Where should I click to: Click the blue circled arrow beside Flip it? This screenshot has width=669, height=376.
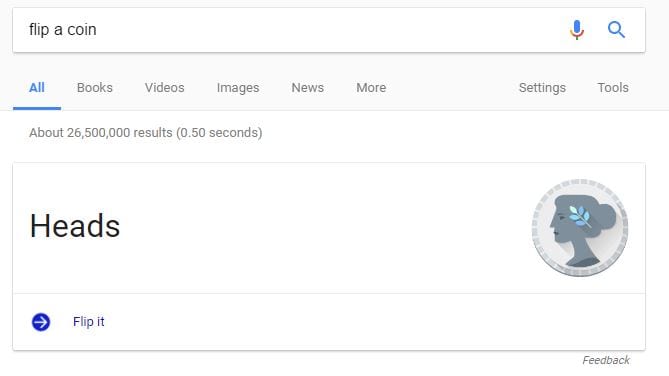coord(41,322)
